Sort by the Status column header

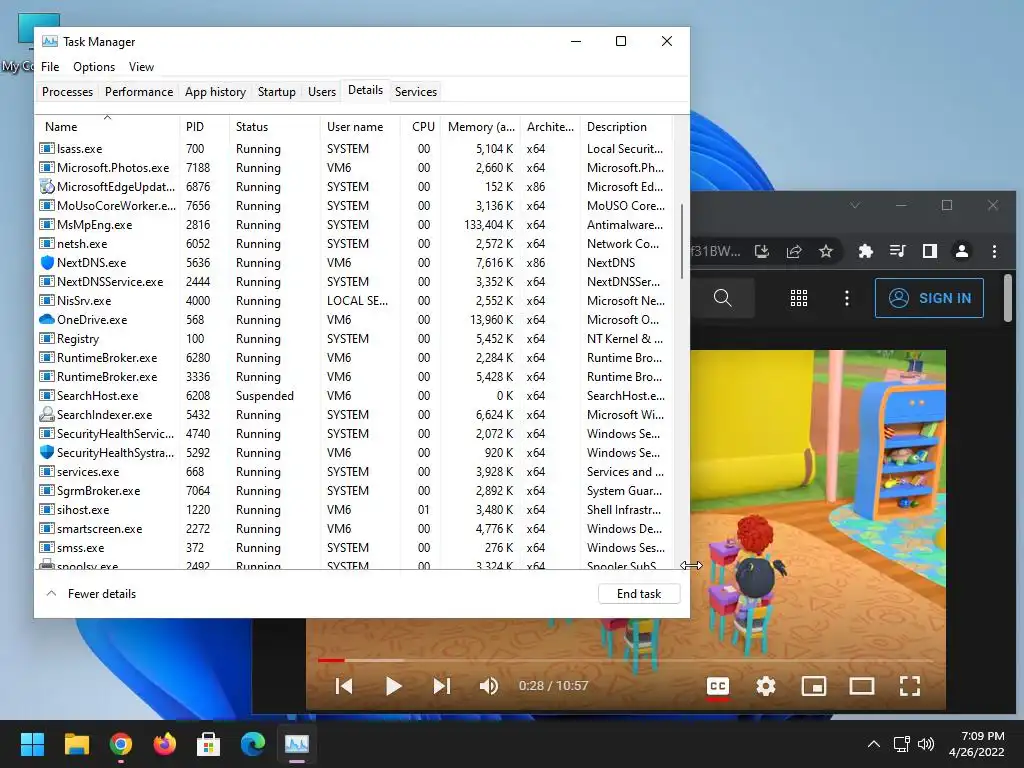tap(274, 127)
